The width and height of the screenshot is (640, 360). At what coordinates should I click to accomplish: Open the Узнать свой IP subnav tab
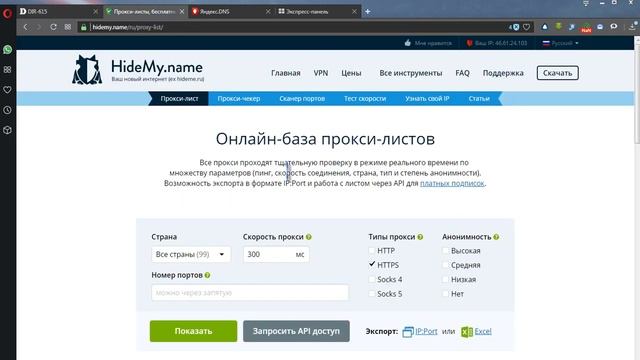(x=427, y=98)
